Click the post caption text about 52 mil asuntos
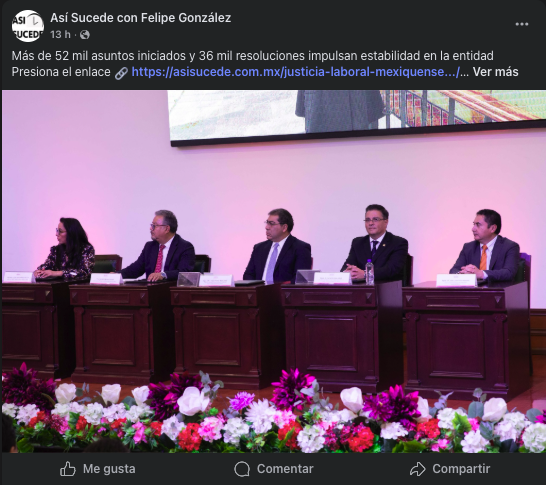Viewport: 546px width, 485px height. pos(252,56)
